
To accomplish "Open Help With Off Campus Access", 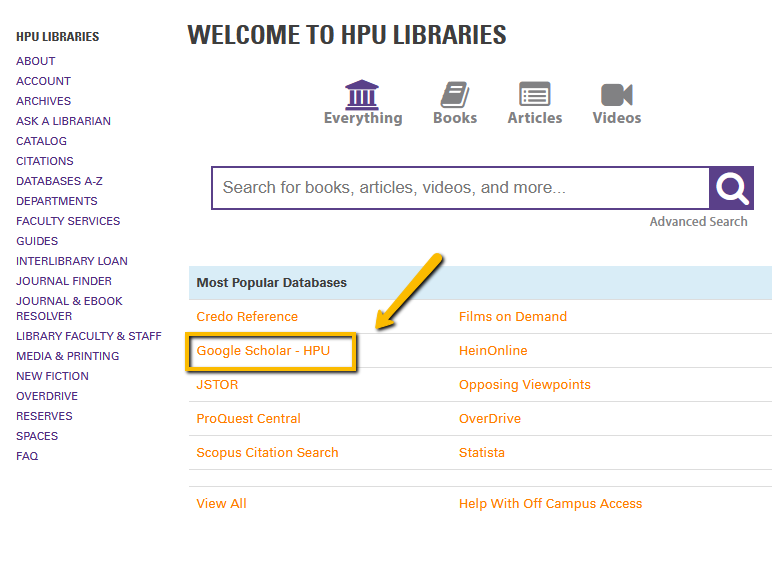I will [x=550, y=504].
